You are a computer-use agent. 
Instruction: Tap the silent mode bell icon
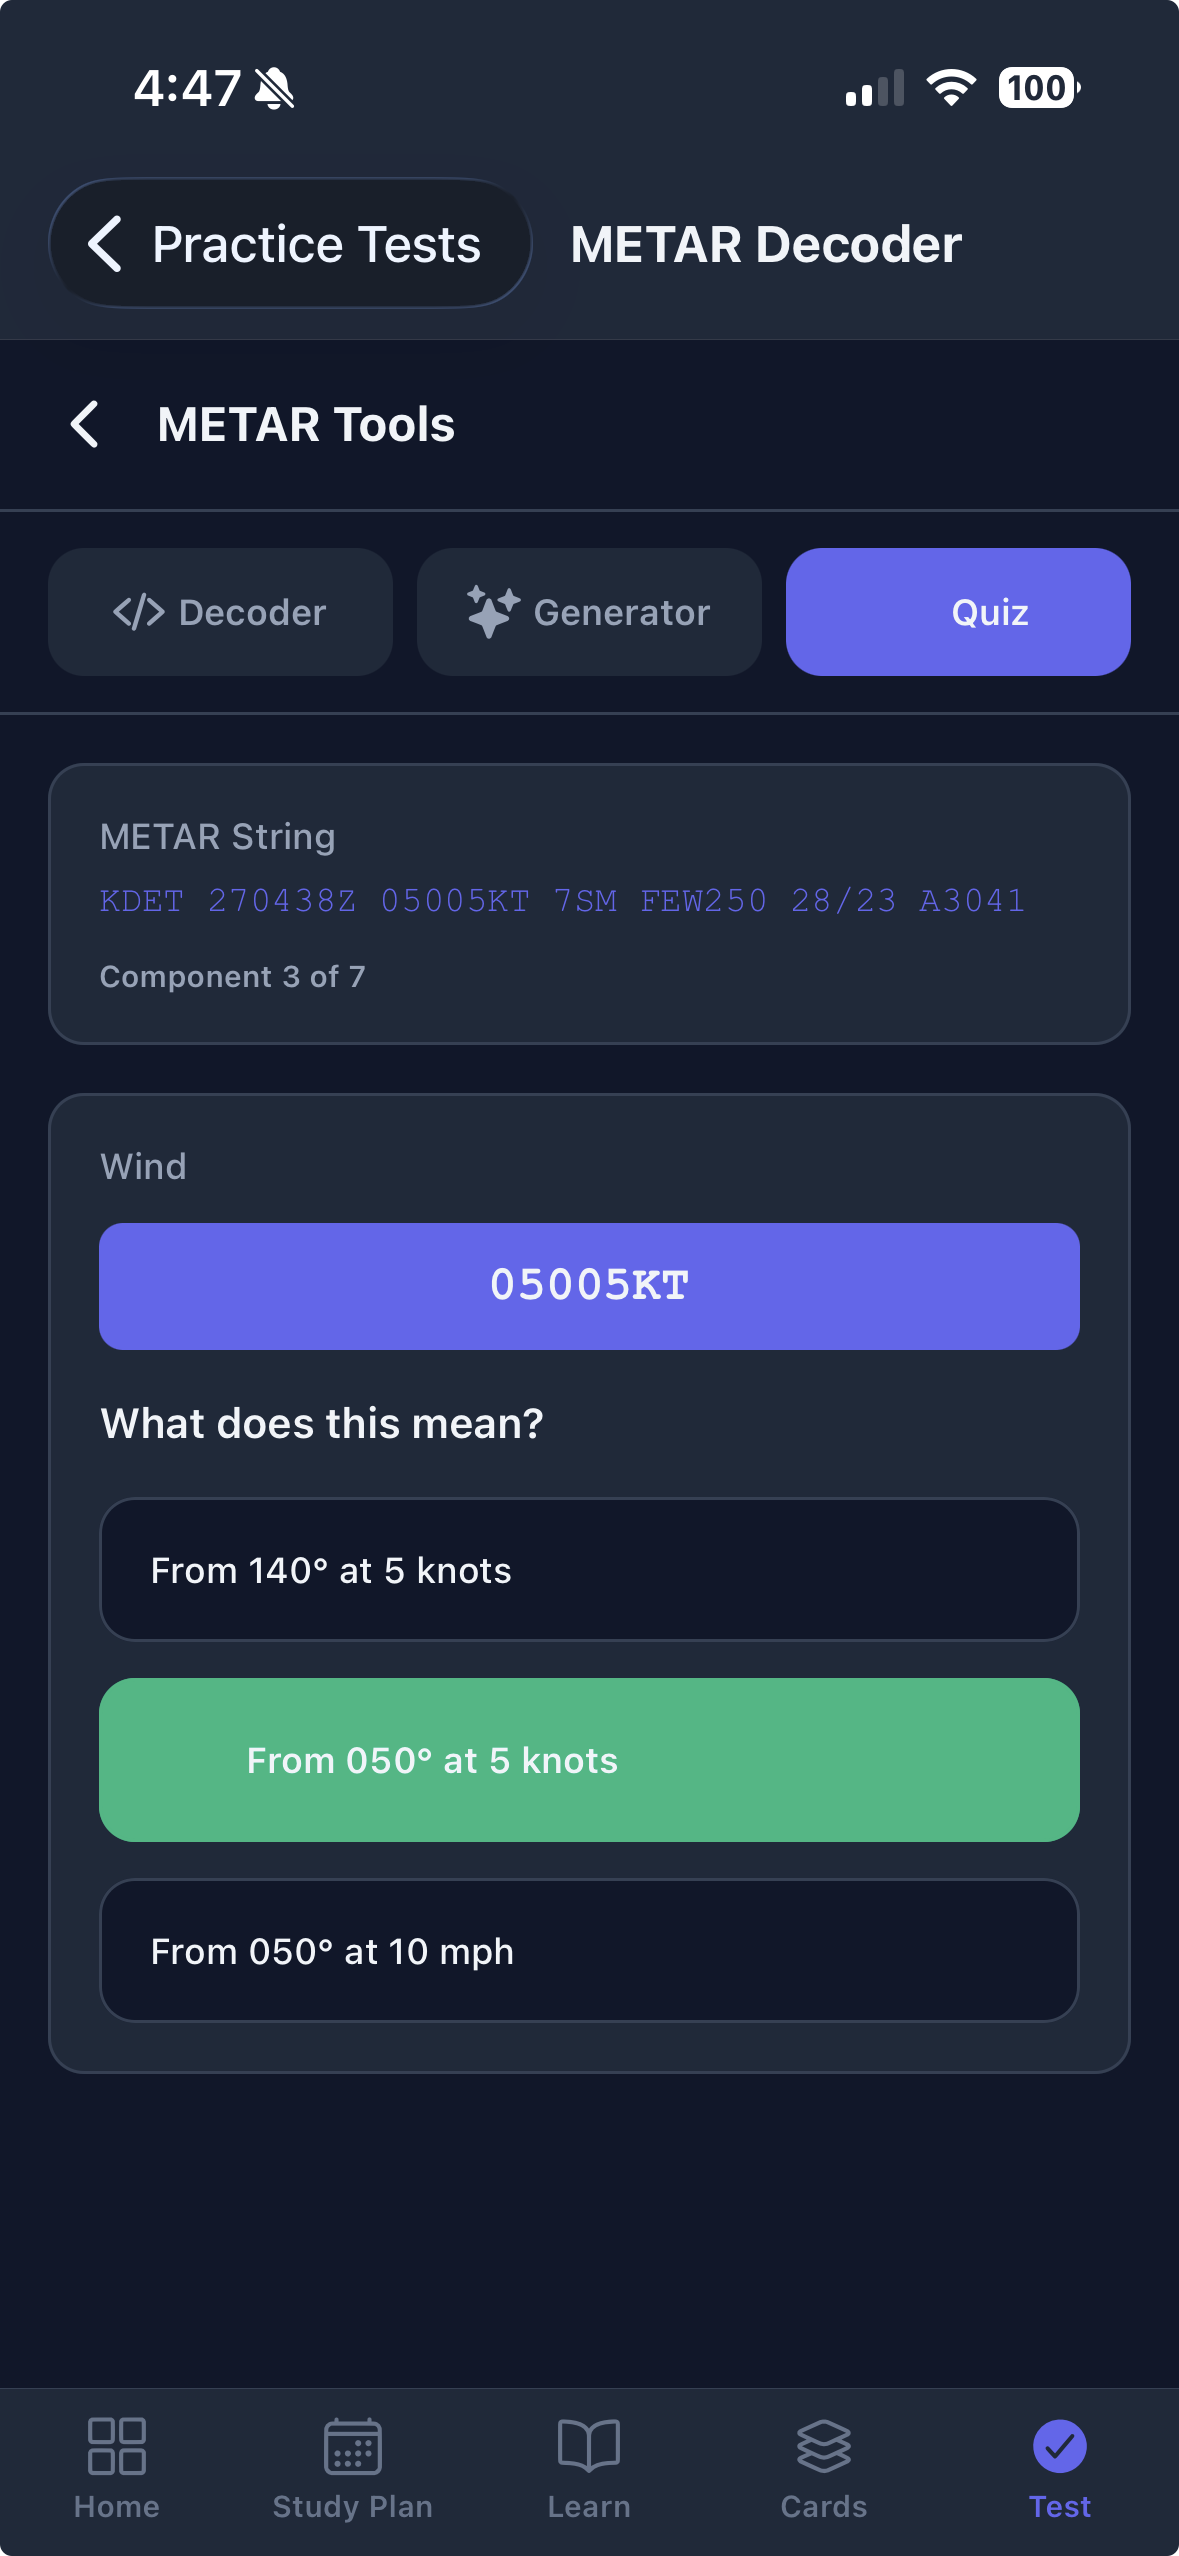pyautogui.click(x=274, y=89)
